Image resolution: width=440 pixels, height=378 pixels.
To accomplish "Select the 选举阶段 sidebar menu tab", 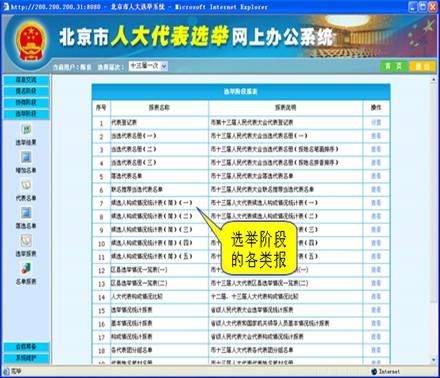I will tap(26, 114).
